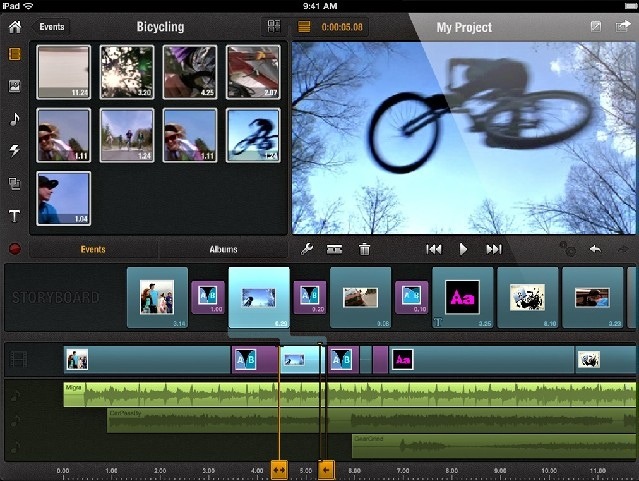Switch to the Events tab
This screenshot has width=639, height=481.
pyautogui.click(x=92, y=249)
